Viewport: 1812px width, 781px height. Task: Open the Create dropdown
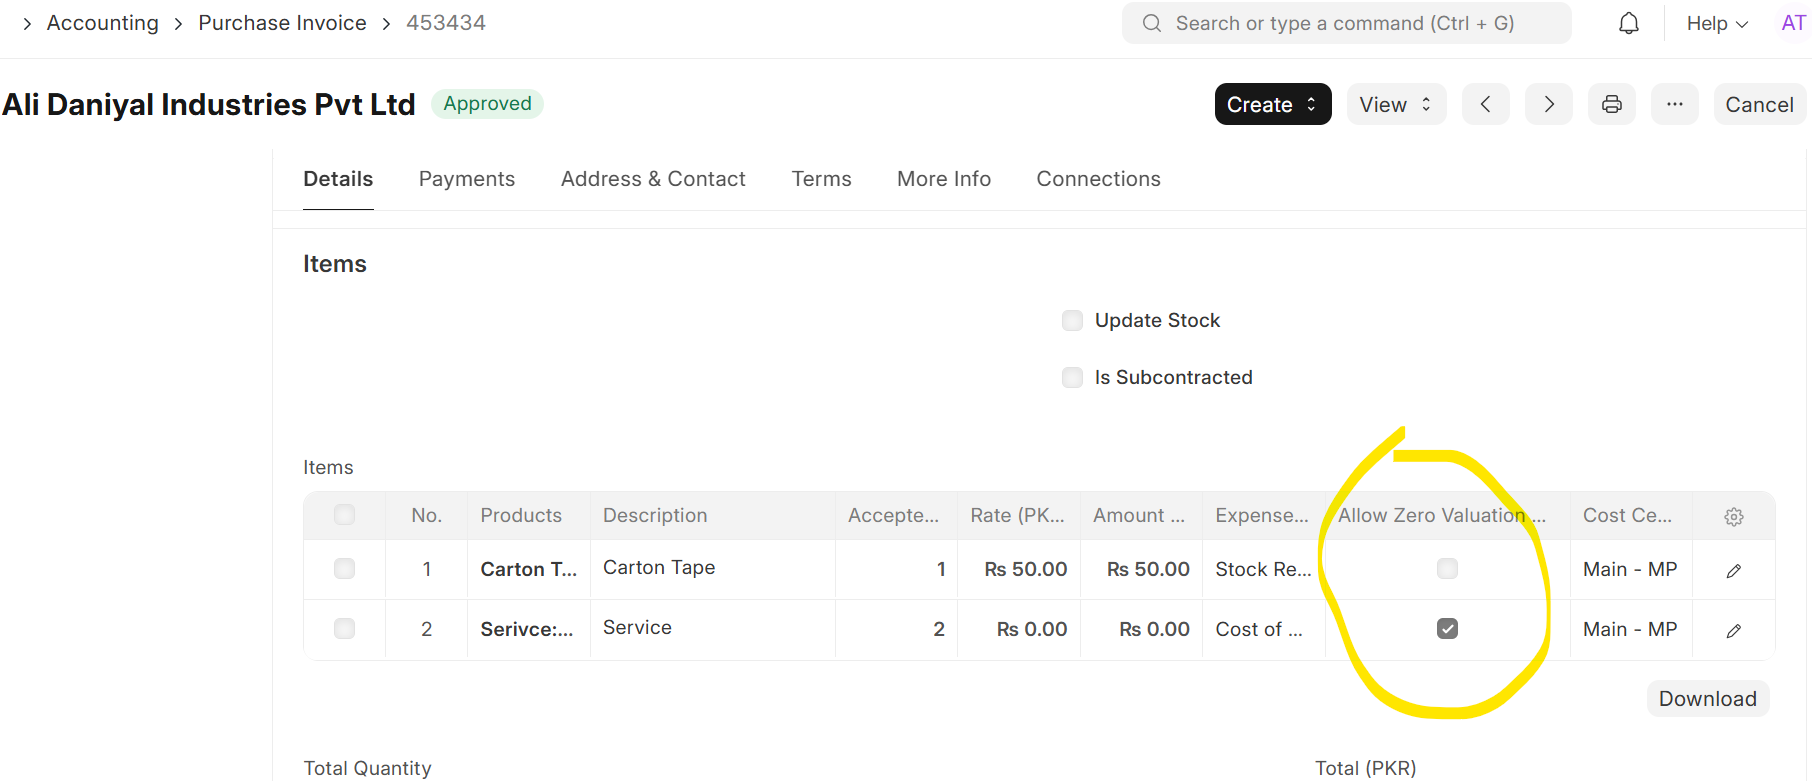[1273, 104]
